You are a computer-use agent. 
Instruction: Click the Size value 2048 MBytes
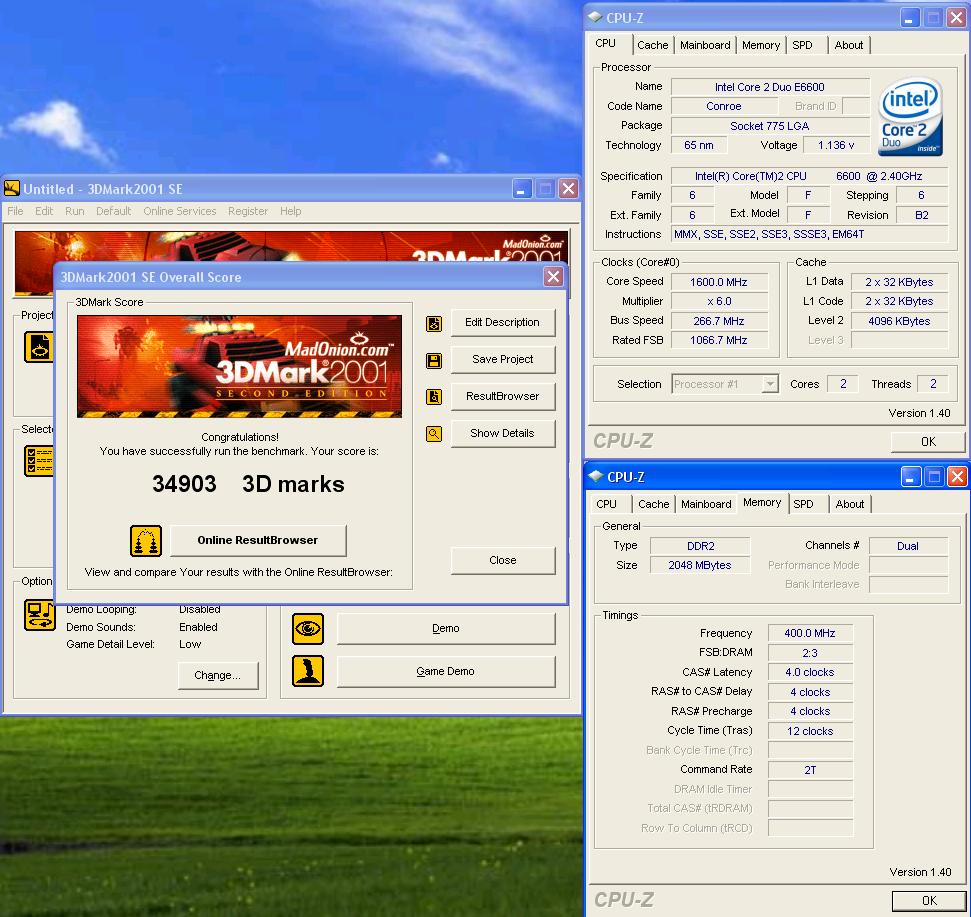[x=700, y=565]
